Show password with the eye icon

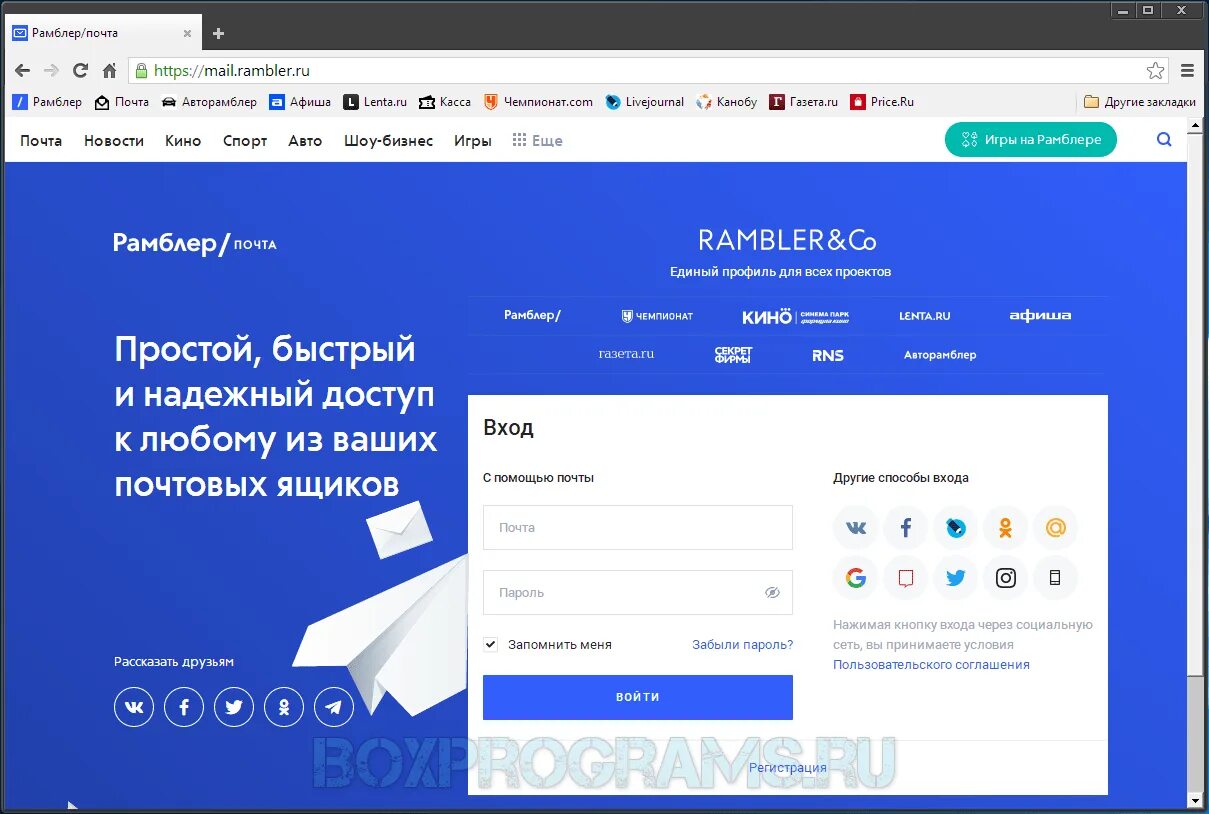coord(772,592)
